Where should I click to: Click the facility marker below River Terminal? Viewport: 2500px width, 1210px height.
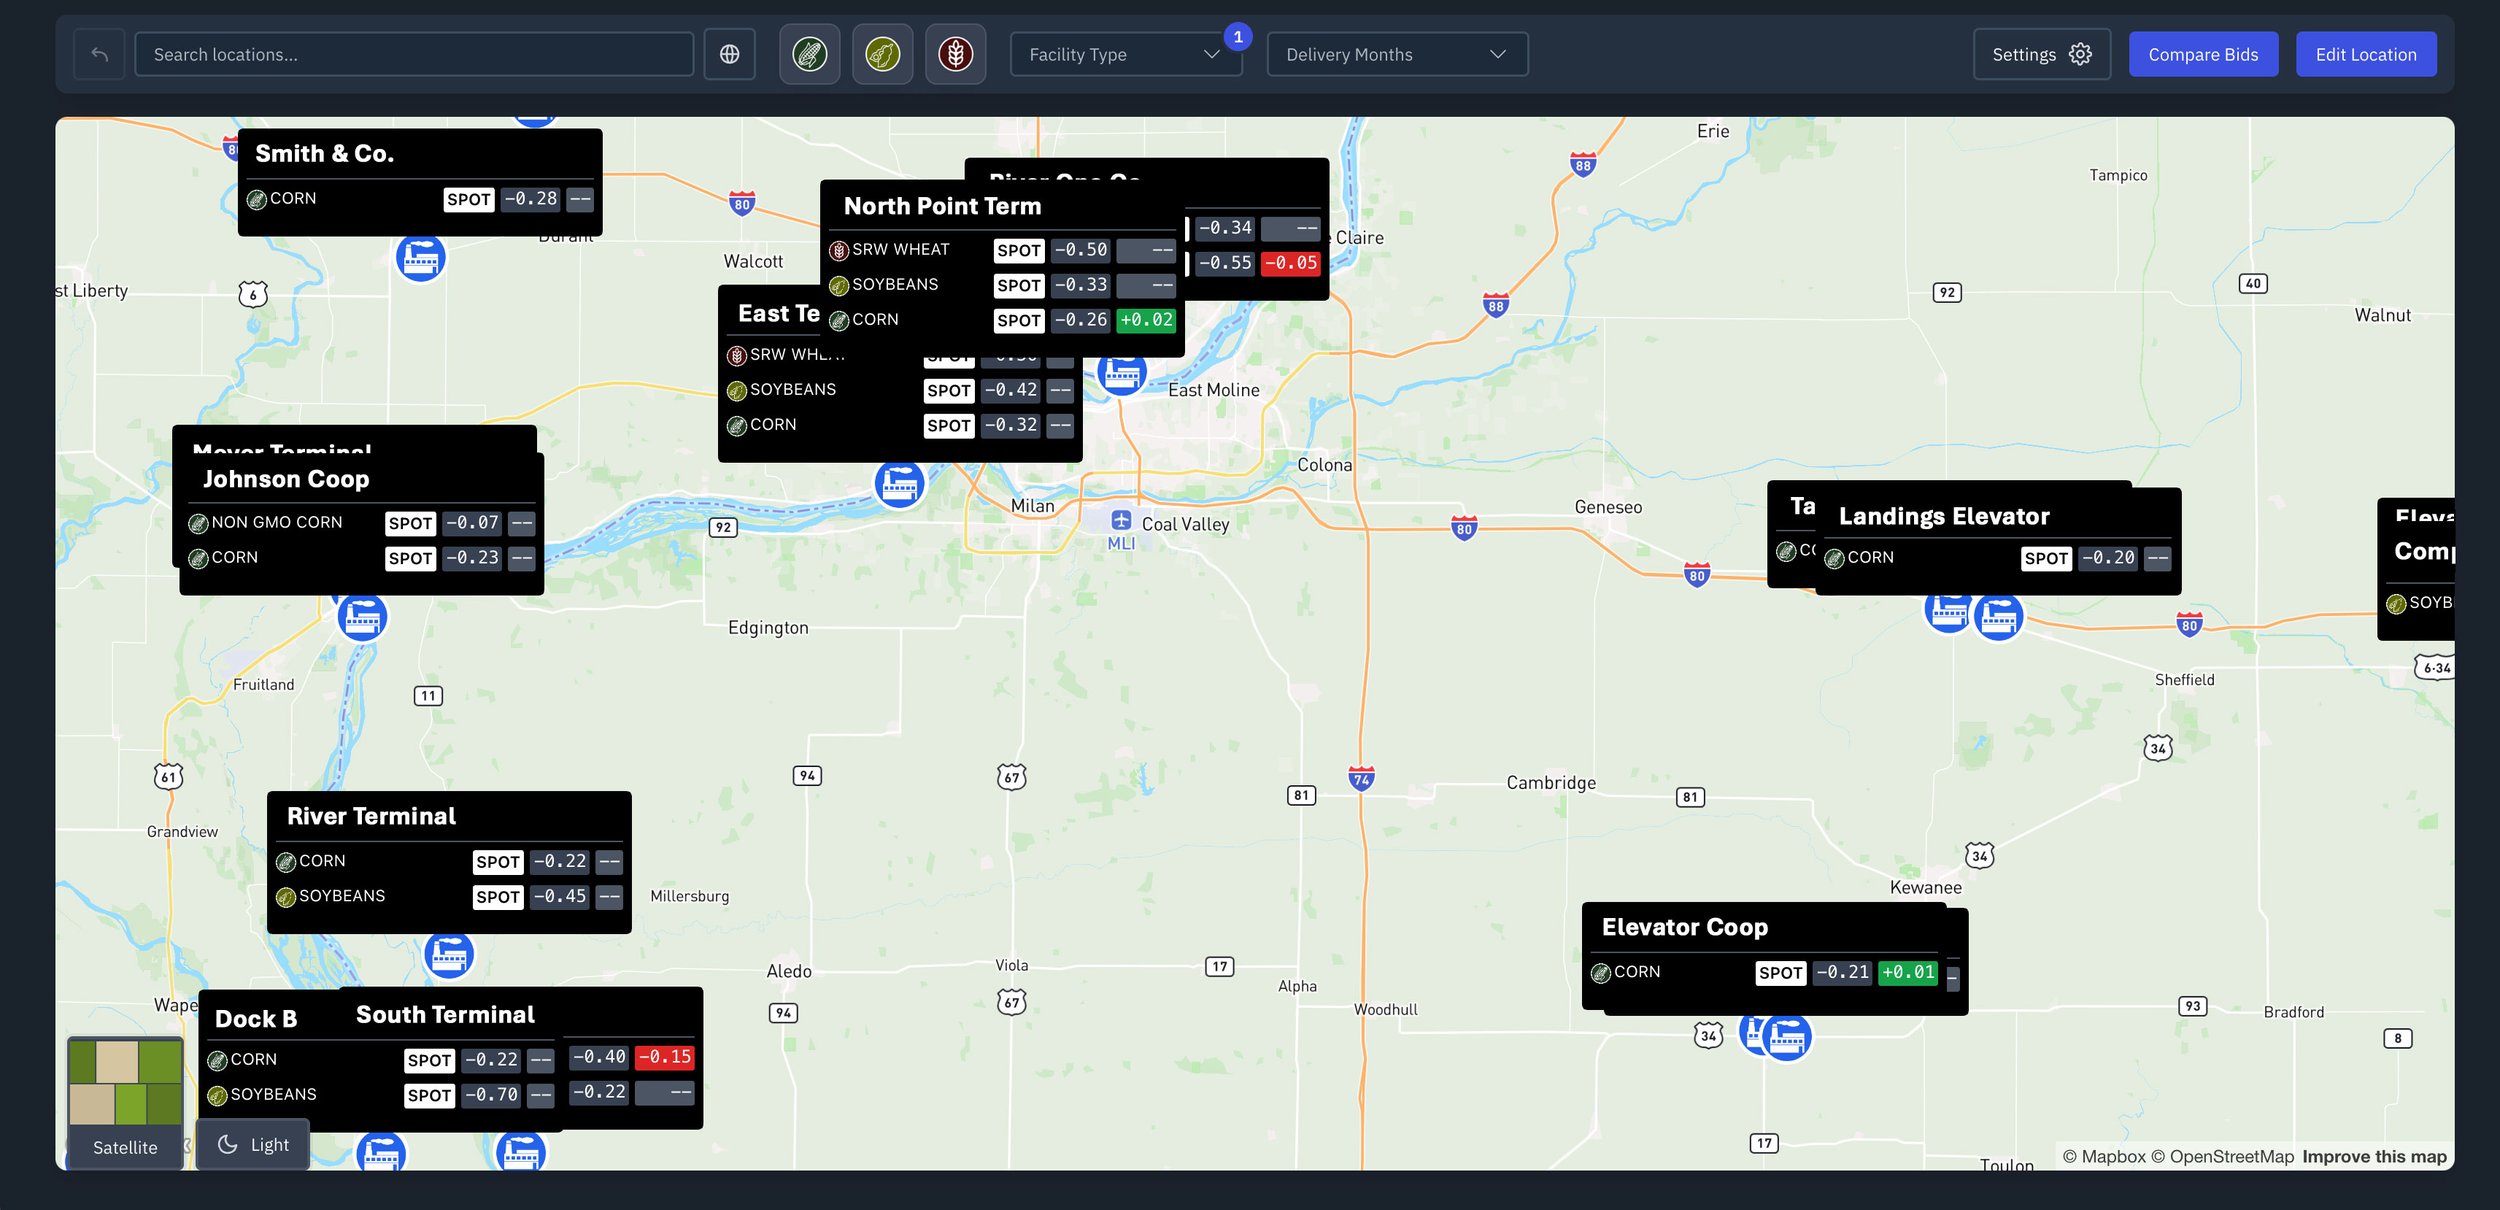coord(449,955)
